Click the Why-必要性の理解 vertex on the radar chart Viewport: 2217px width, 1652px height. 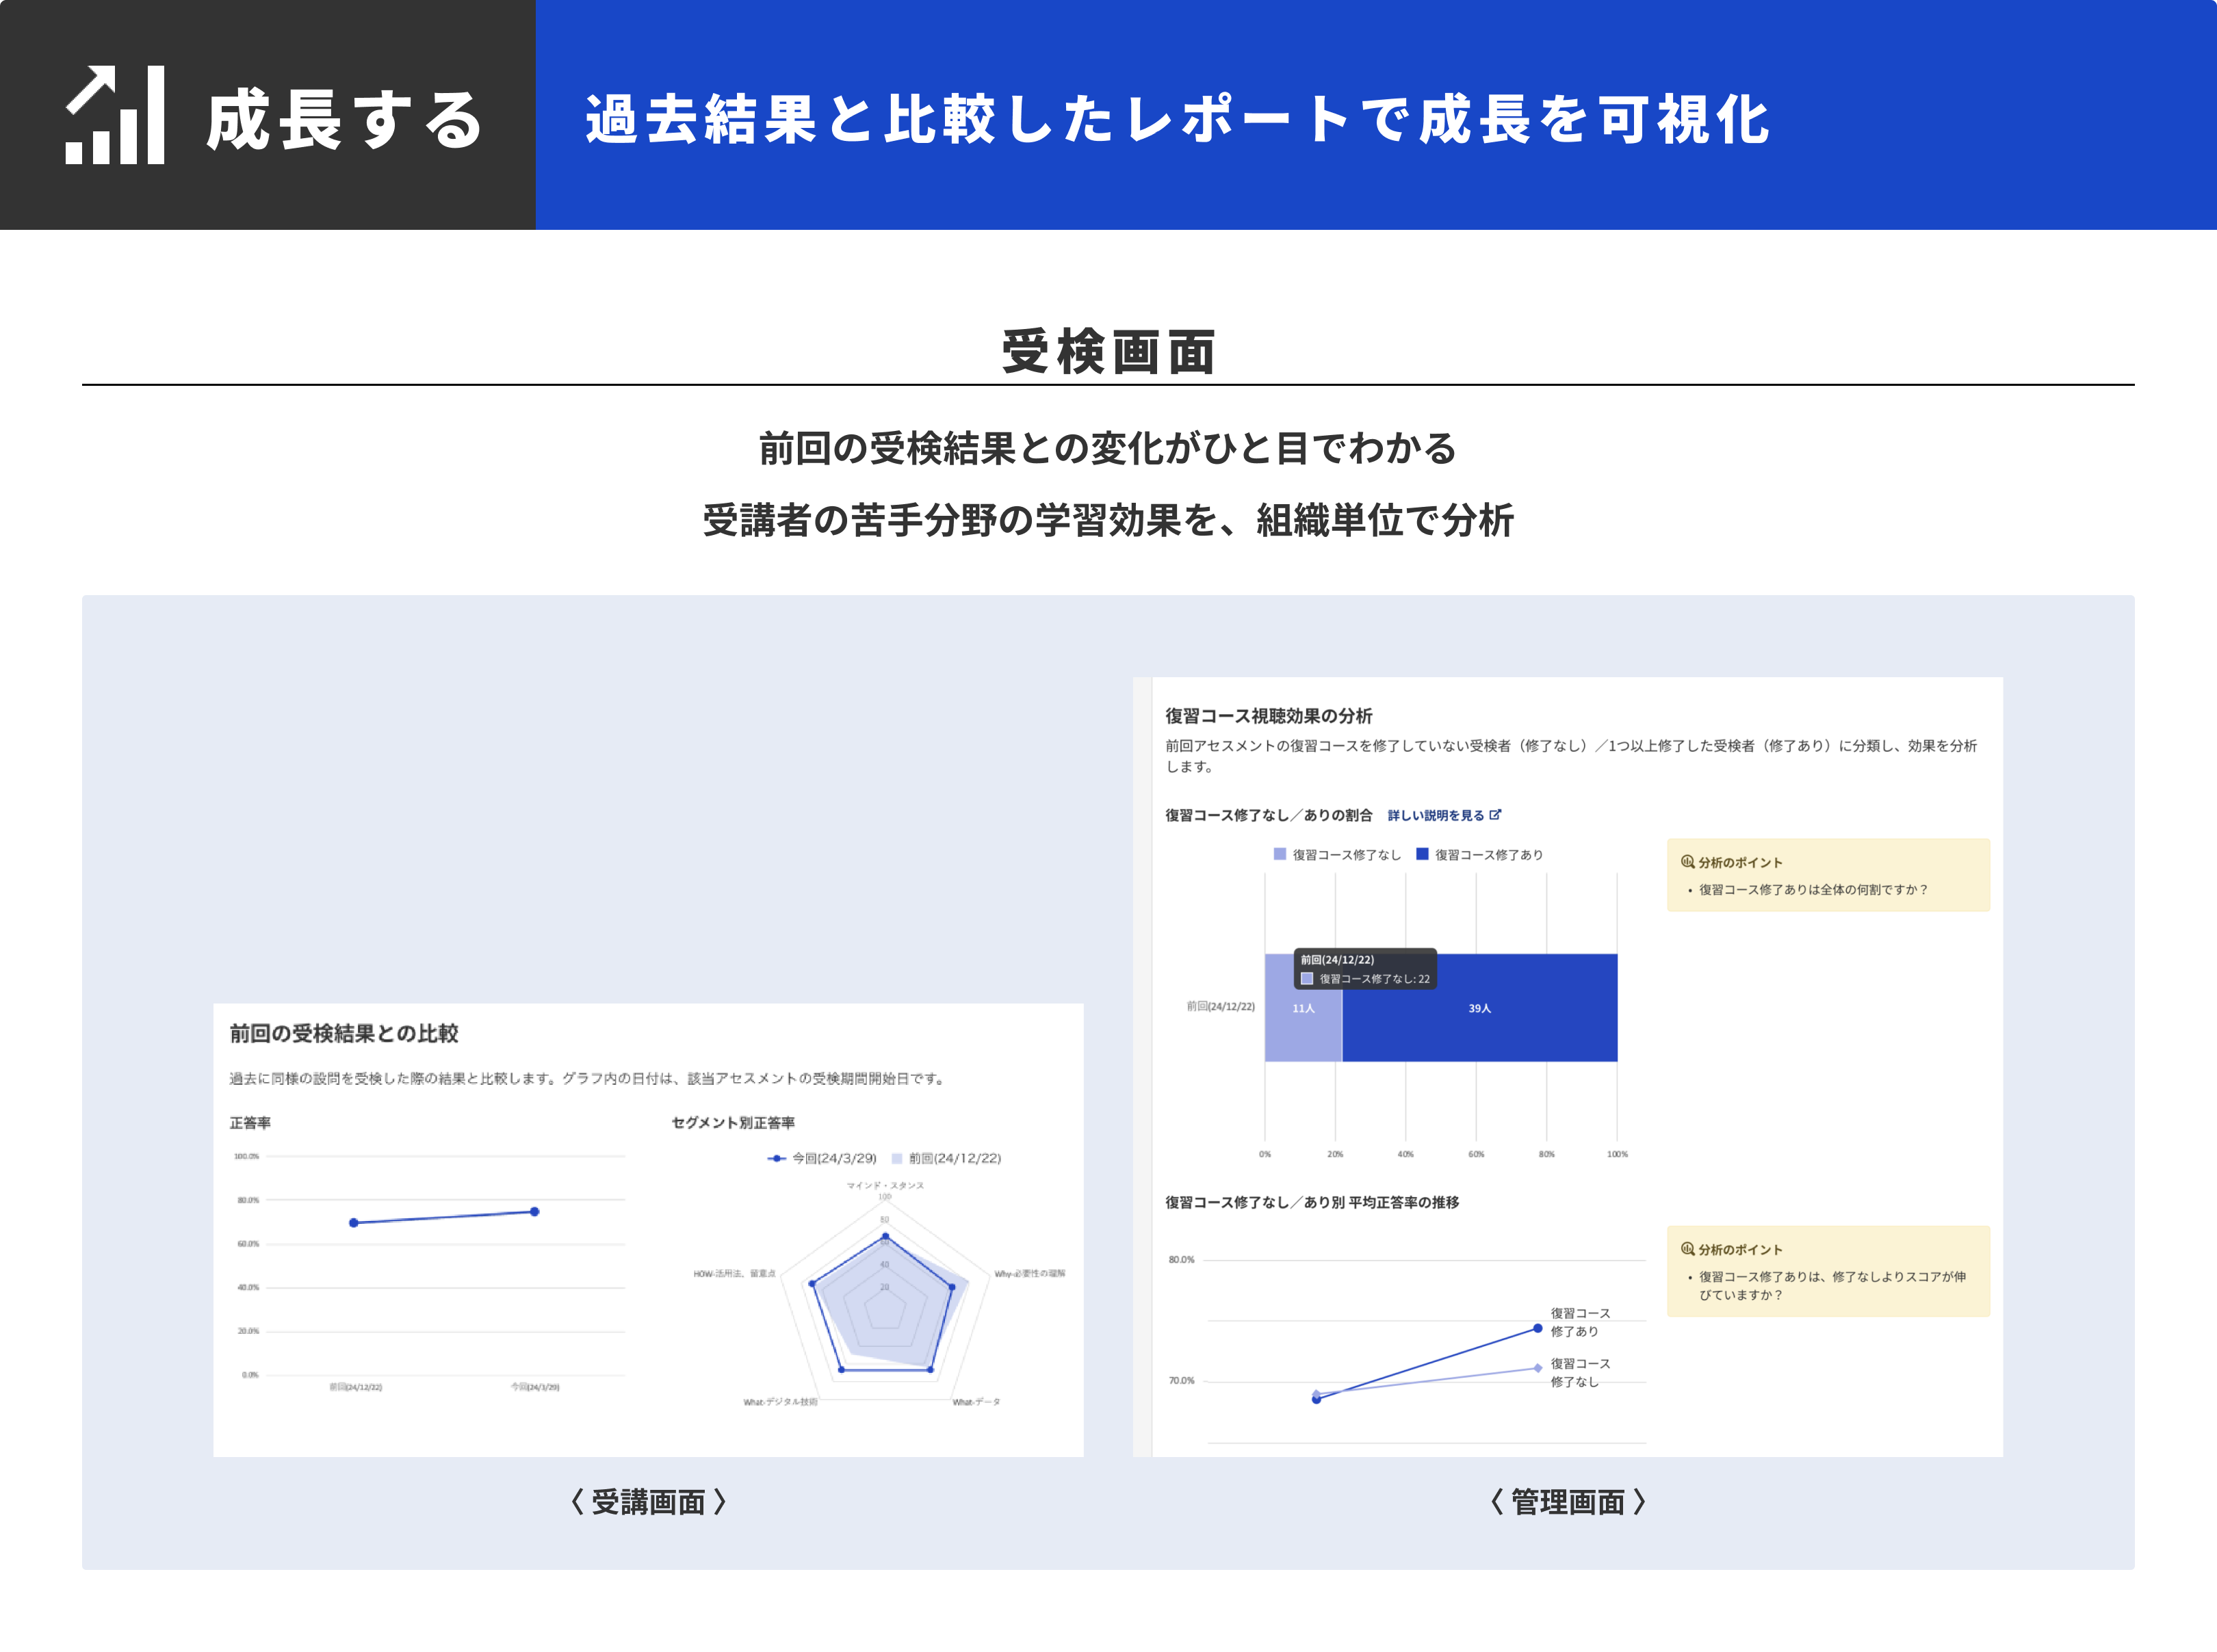click(952, 1287)
